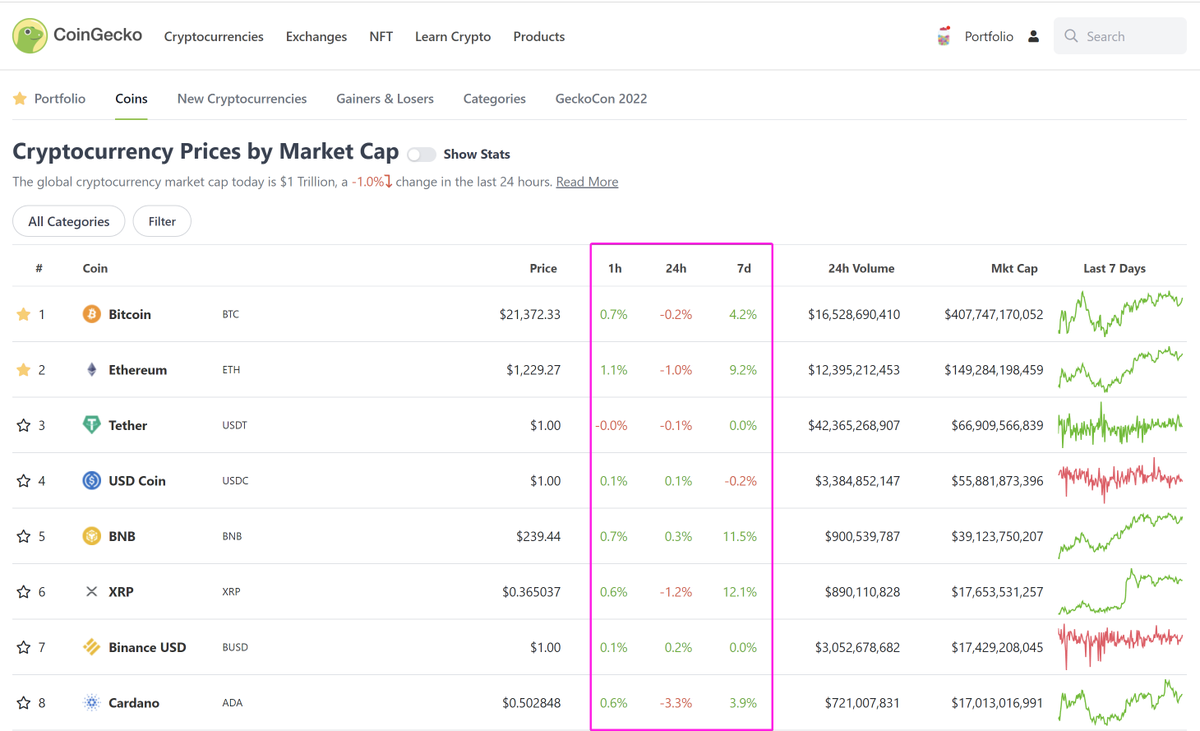1200x731 pixels.
Task: Expand the Exchanges menu
Action: coord(316,36)
